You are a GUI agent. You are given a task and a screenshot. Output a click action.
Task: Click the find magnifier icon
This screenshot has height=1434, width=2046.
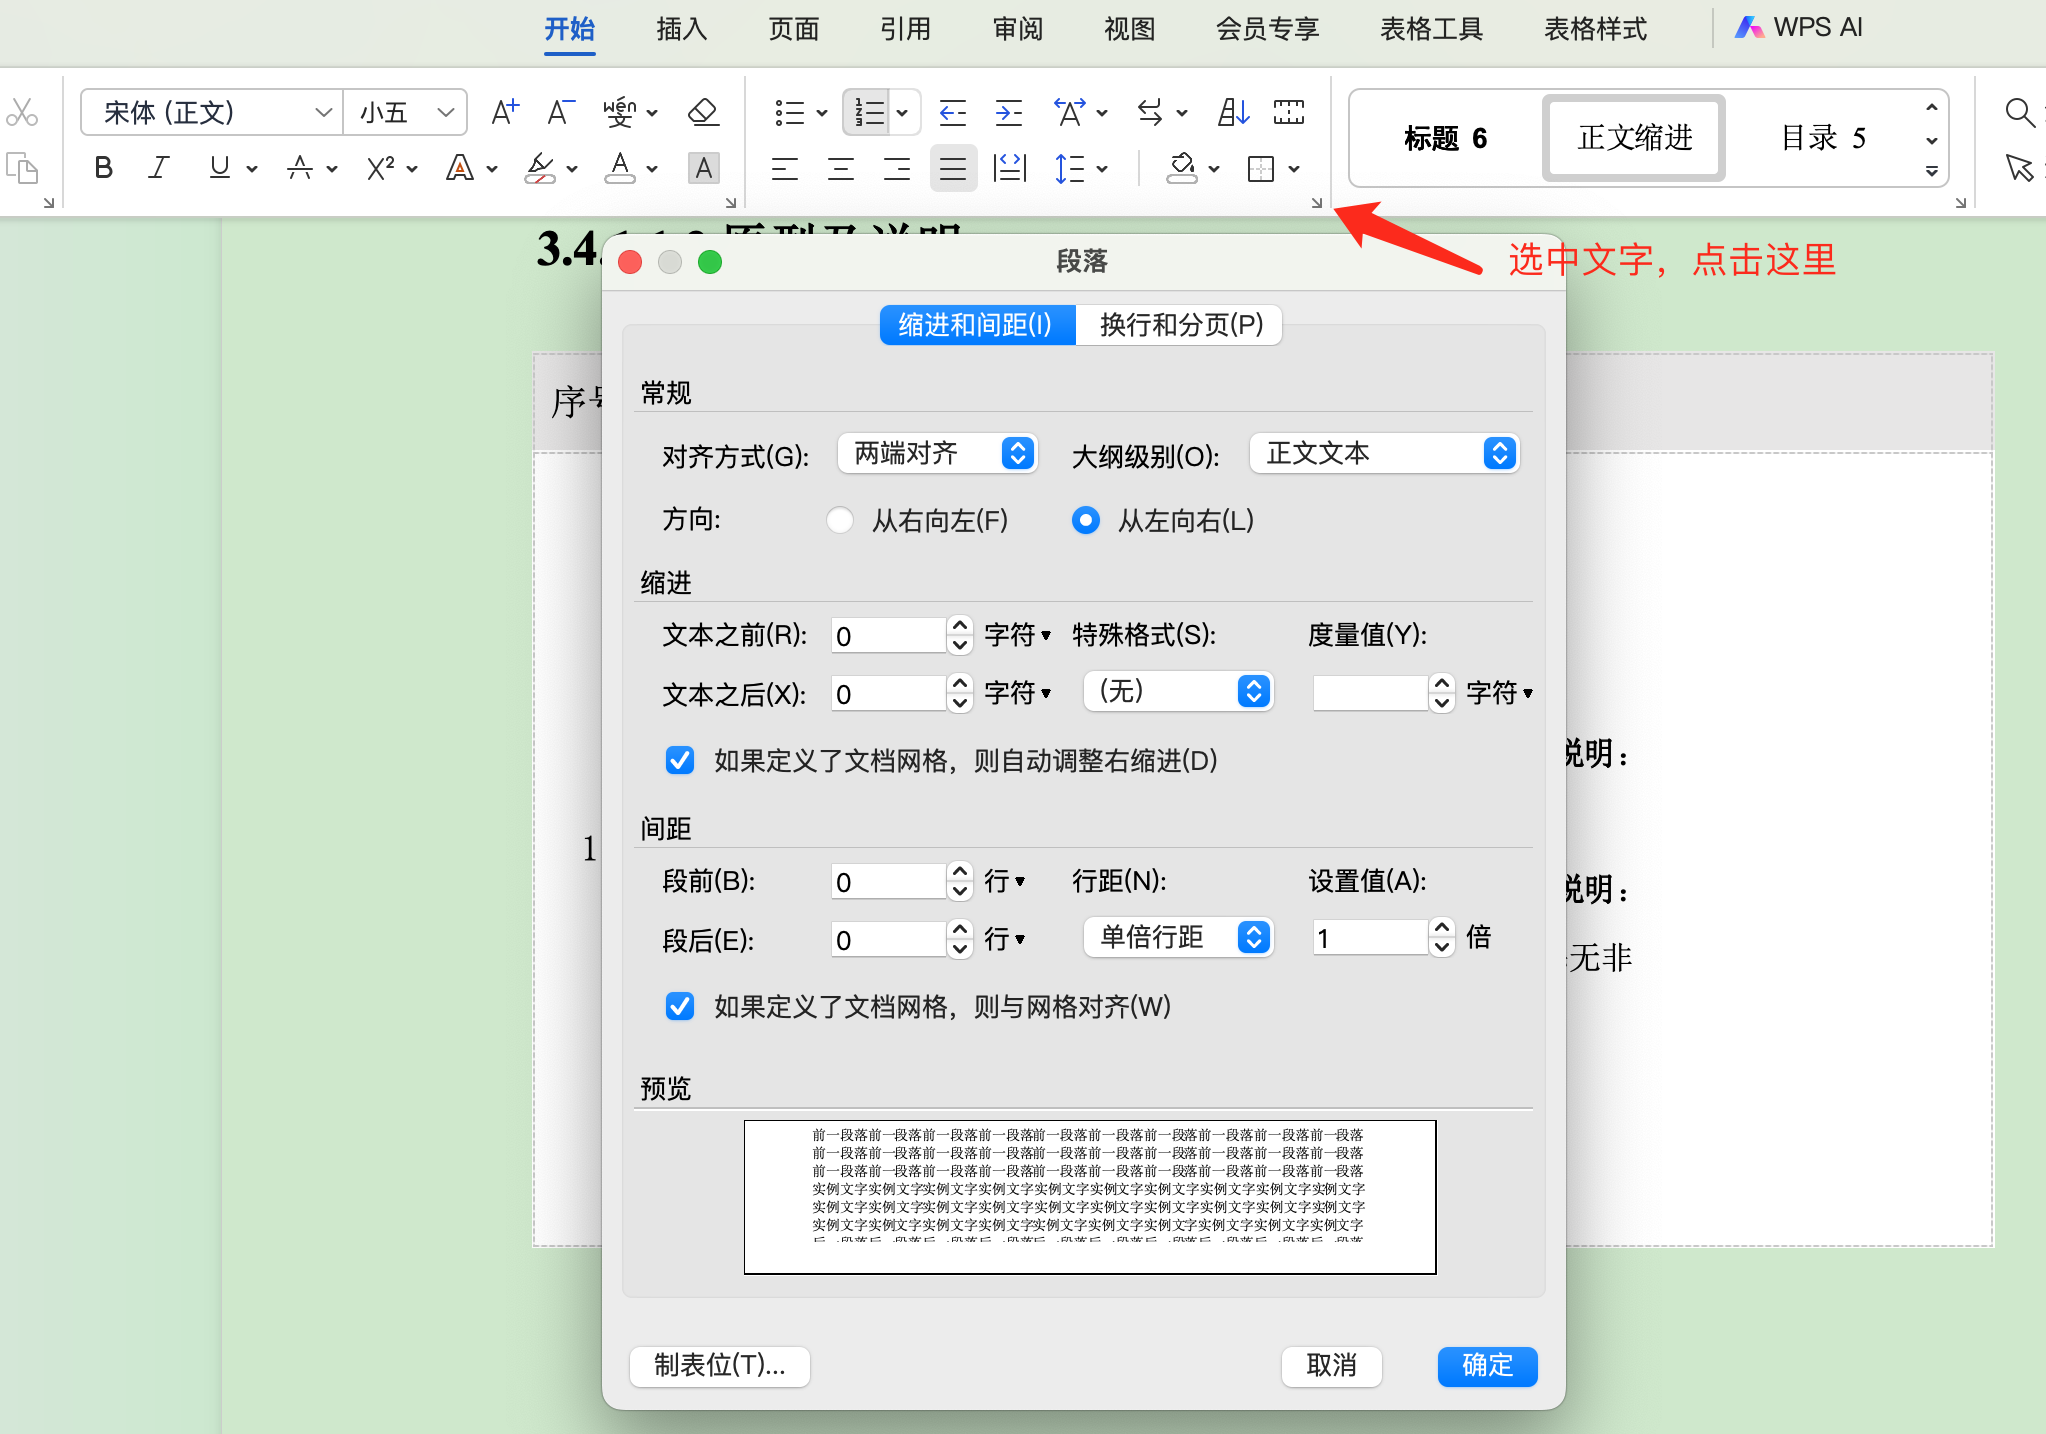(2019, 112)
